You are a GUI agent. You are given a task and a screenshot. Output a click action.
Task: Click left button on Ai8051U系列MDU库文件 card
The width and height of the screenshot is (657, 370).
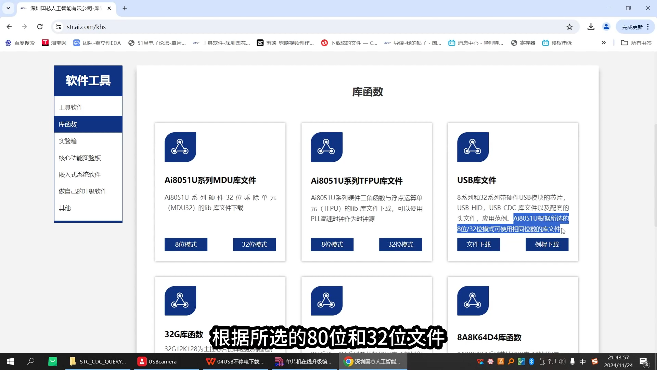(x=186, y=244)
